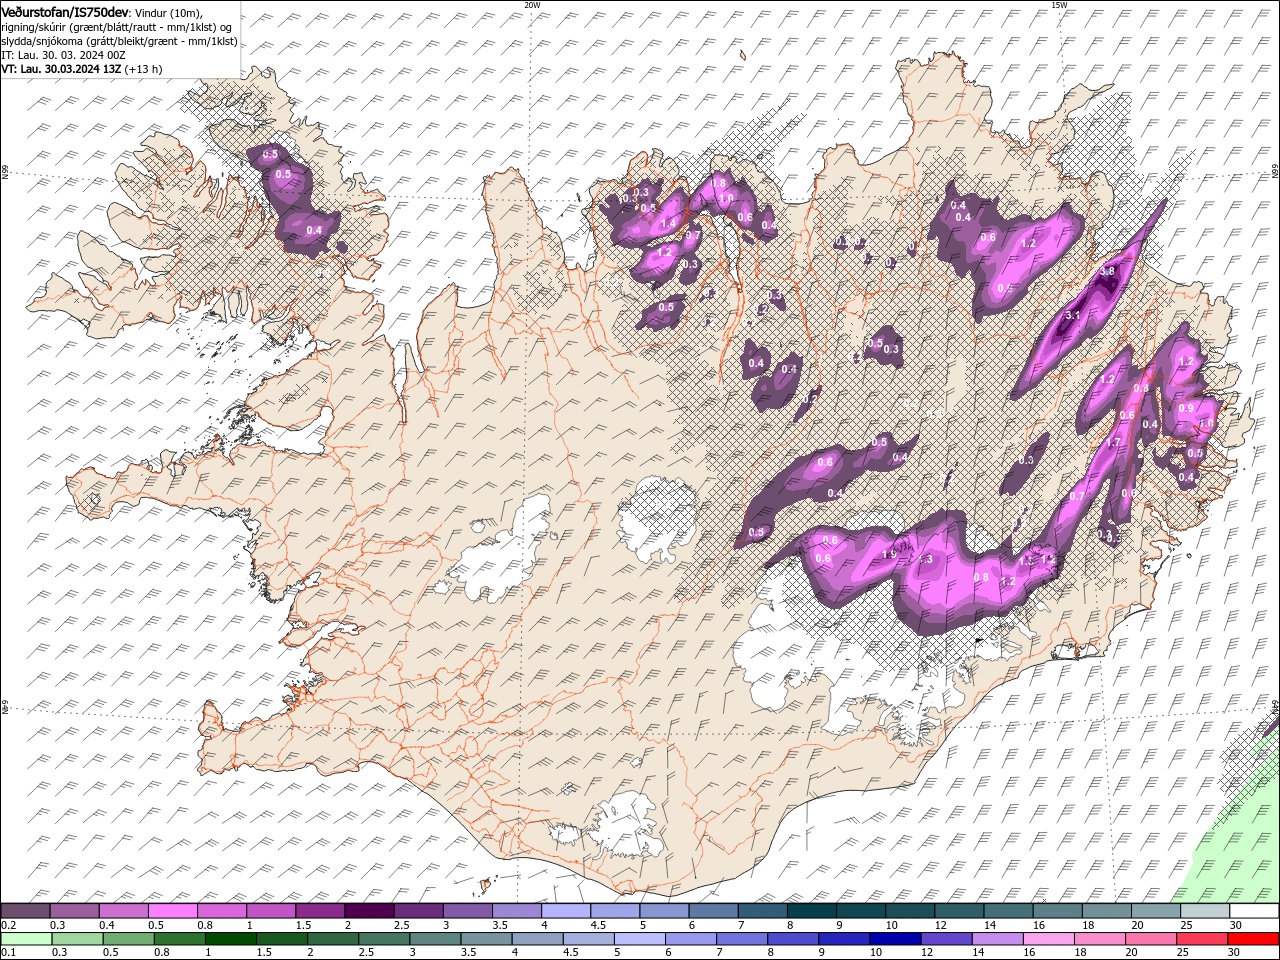Select the light green legend swatch labeled 0.1
Image resolution: width=1280 pixels, height=960 pixels.
click(x=27, y=939)
